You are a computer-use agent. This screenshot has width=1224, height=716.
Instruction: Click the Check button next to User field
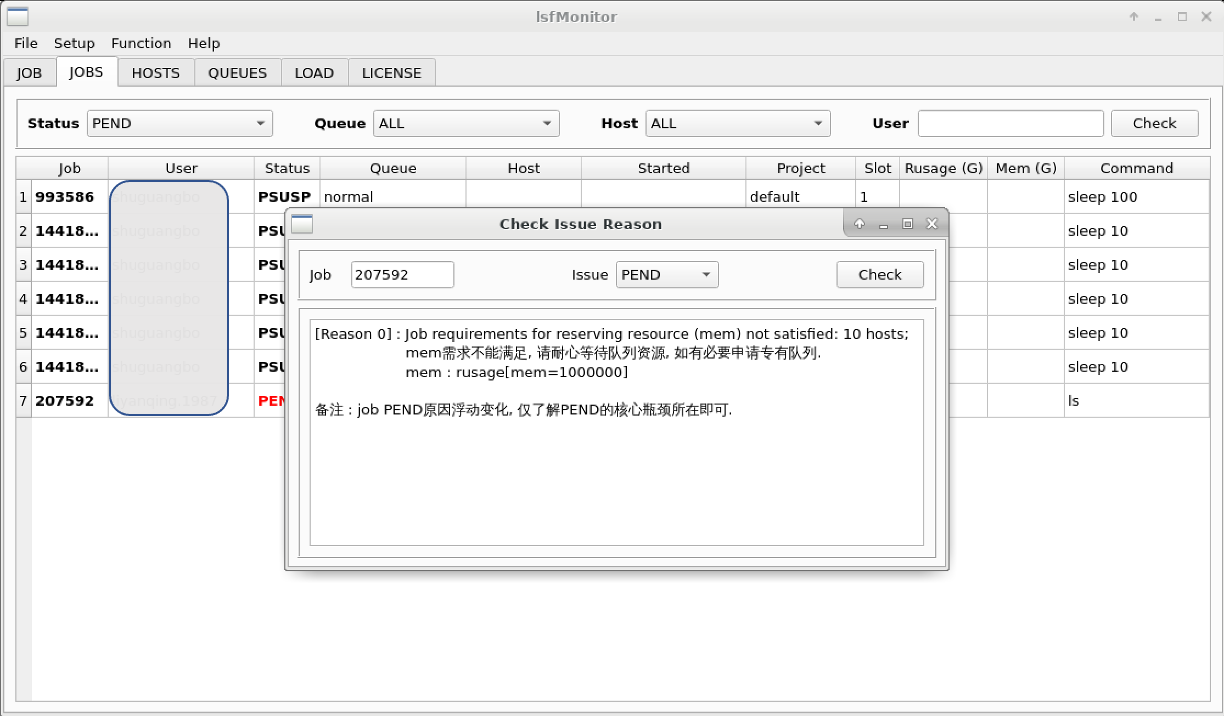1154,123
